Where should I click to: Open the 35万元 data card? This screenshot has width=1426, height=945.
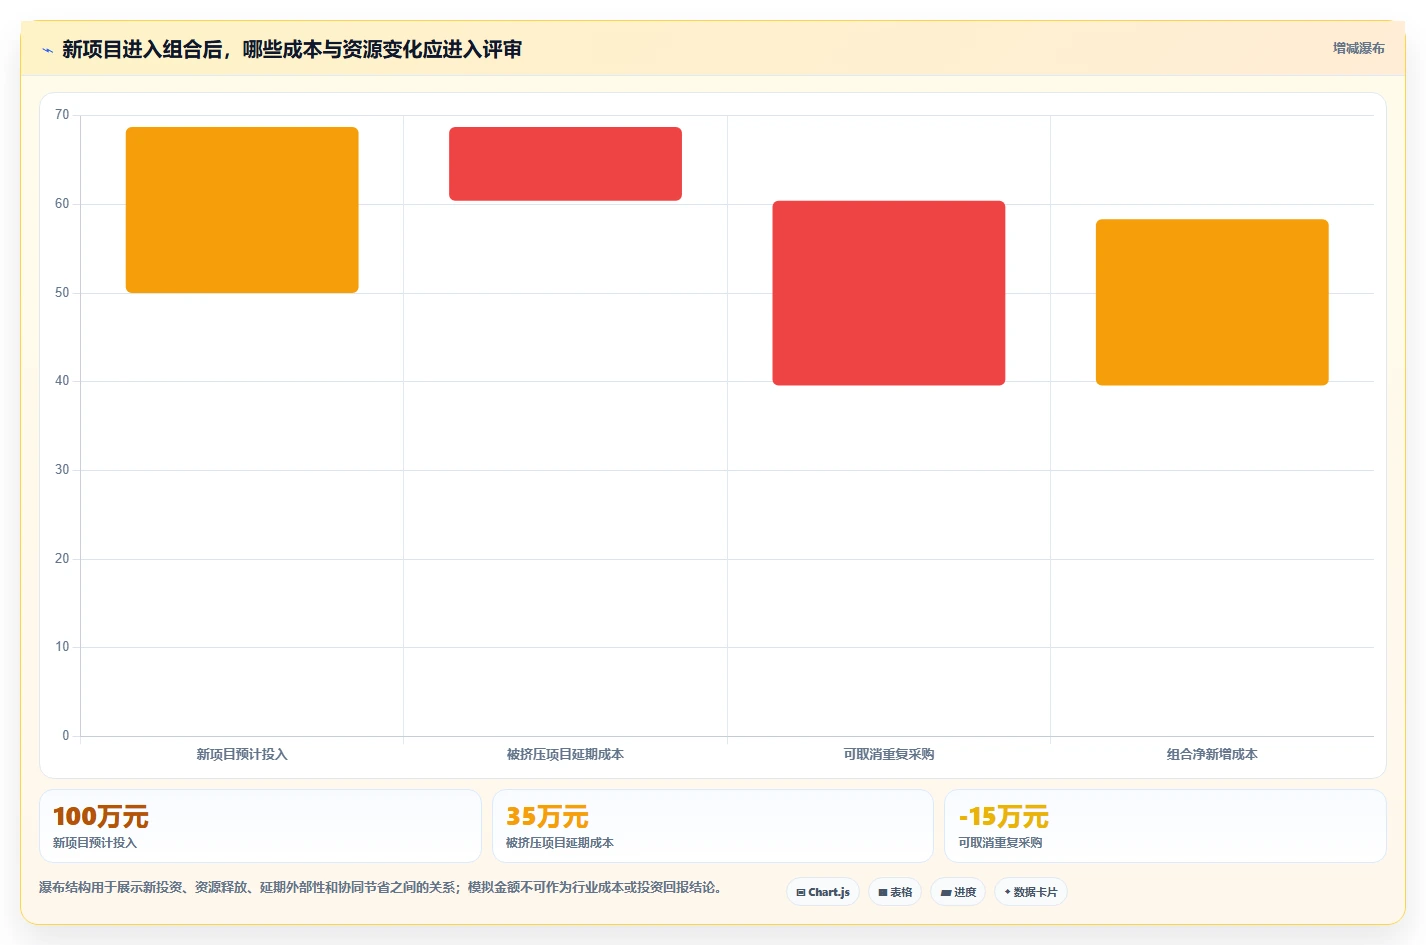point(713,826)
